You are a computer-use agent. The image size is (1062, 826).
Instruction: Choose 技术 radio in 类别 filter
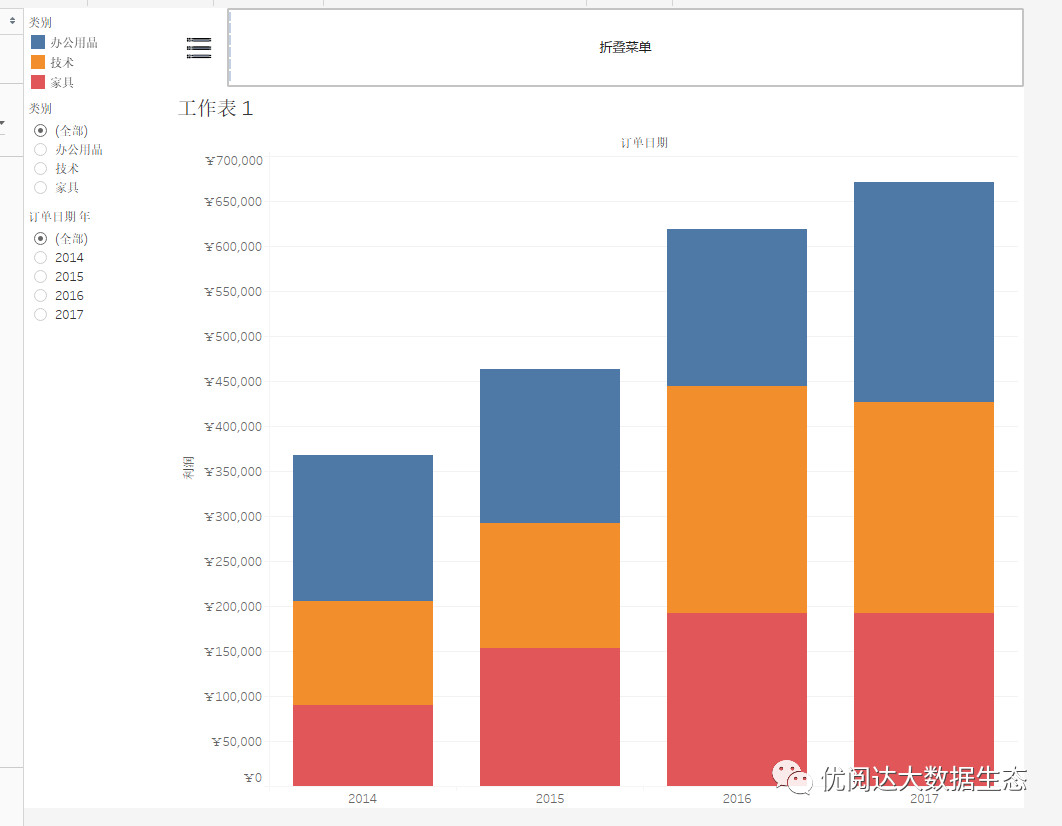[41, 168]
